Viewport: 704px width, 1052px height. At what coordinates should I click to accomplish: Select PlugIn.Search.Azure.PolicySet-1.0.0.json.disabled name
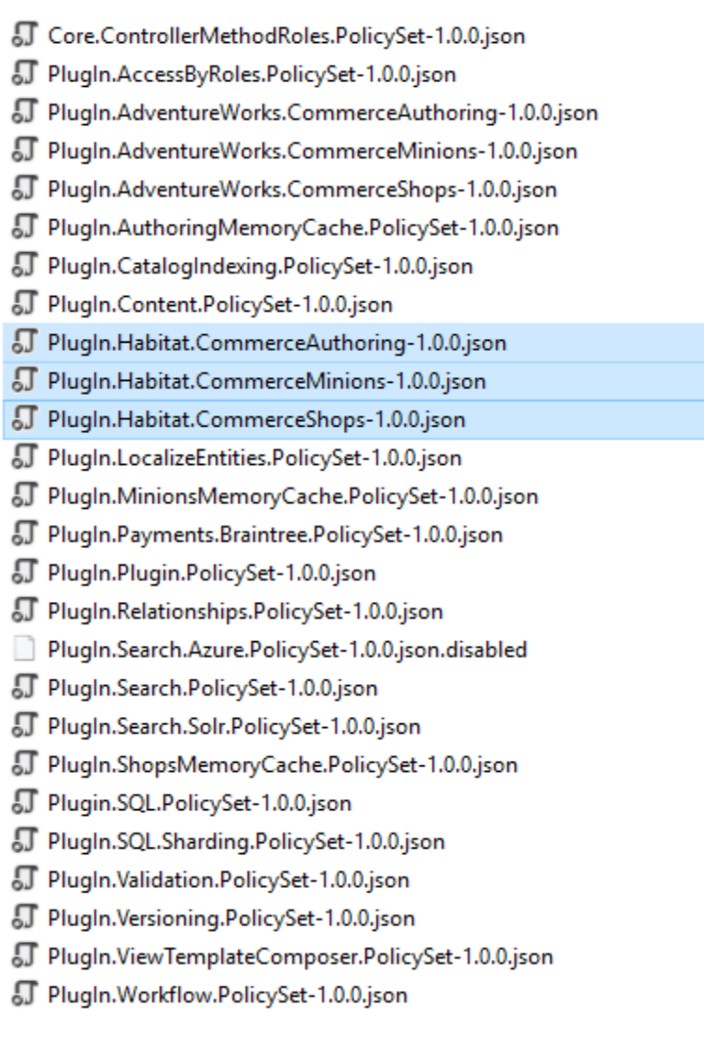(287, 649)
